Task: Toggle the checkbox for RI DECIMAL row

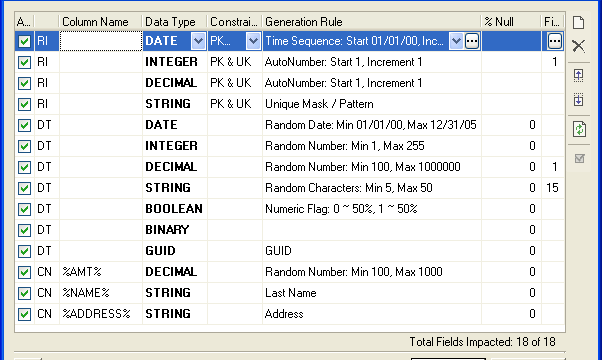Action: point(25,83)
